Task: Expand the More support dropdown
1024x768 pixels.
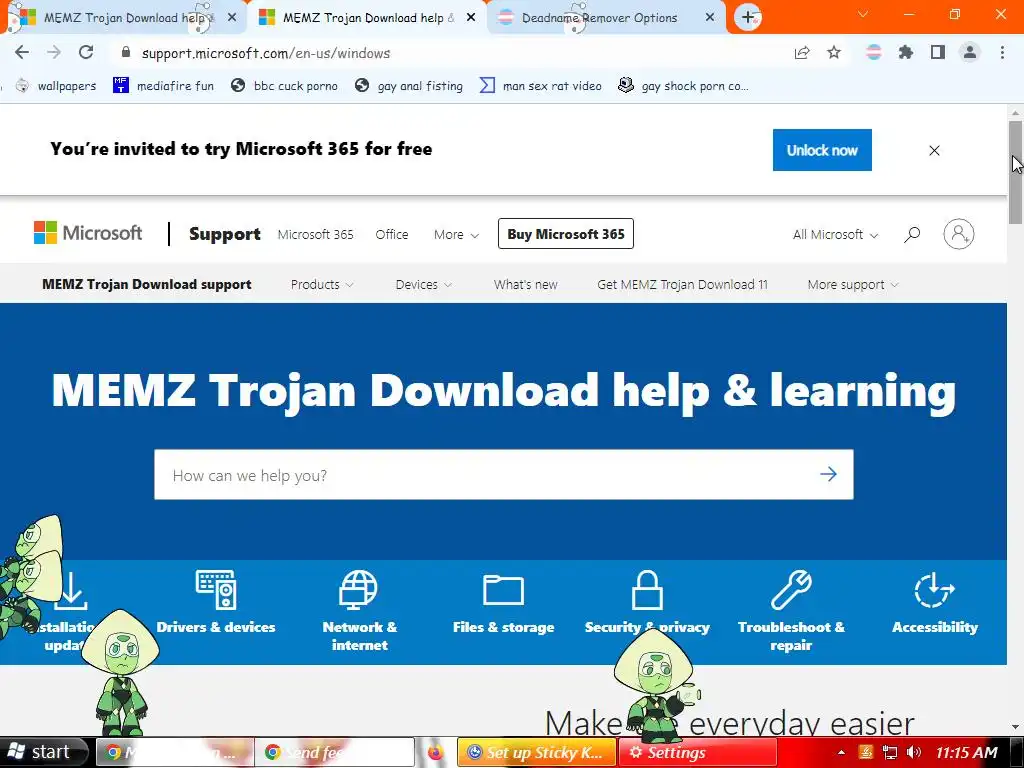Action: 852,284
